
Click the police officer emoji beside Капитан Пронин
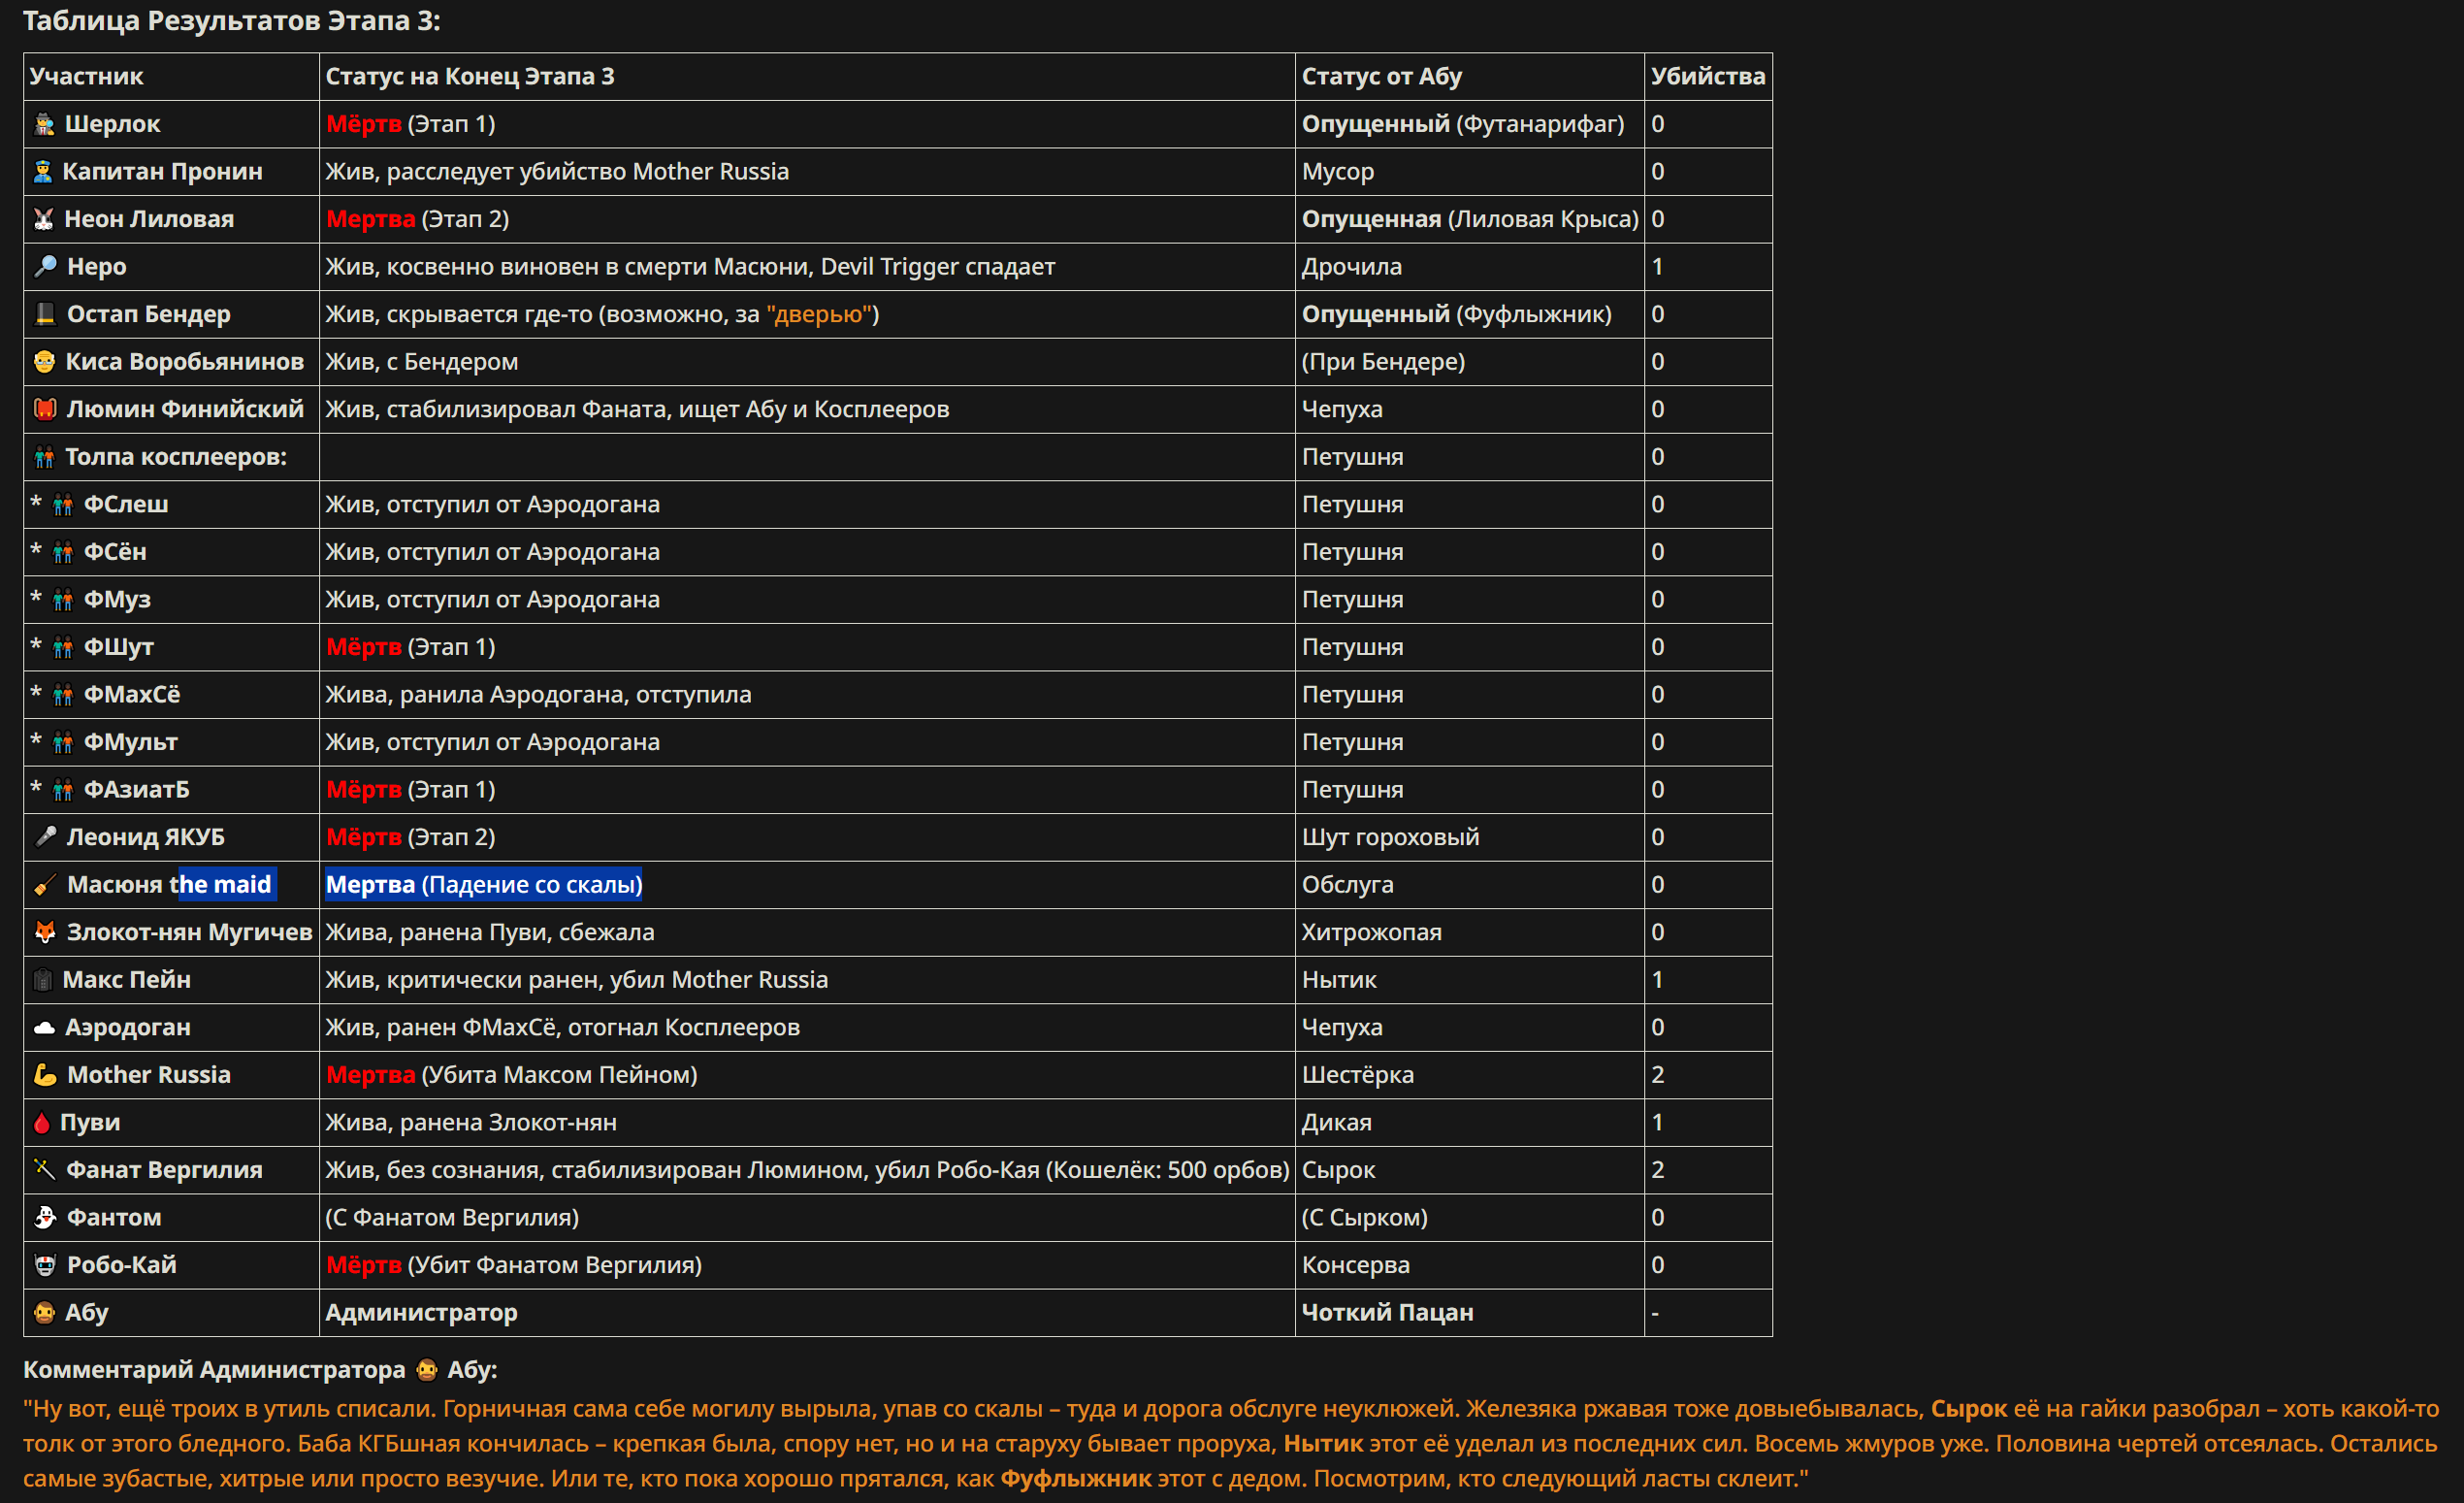(x=43, y=172)
